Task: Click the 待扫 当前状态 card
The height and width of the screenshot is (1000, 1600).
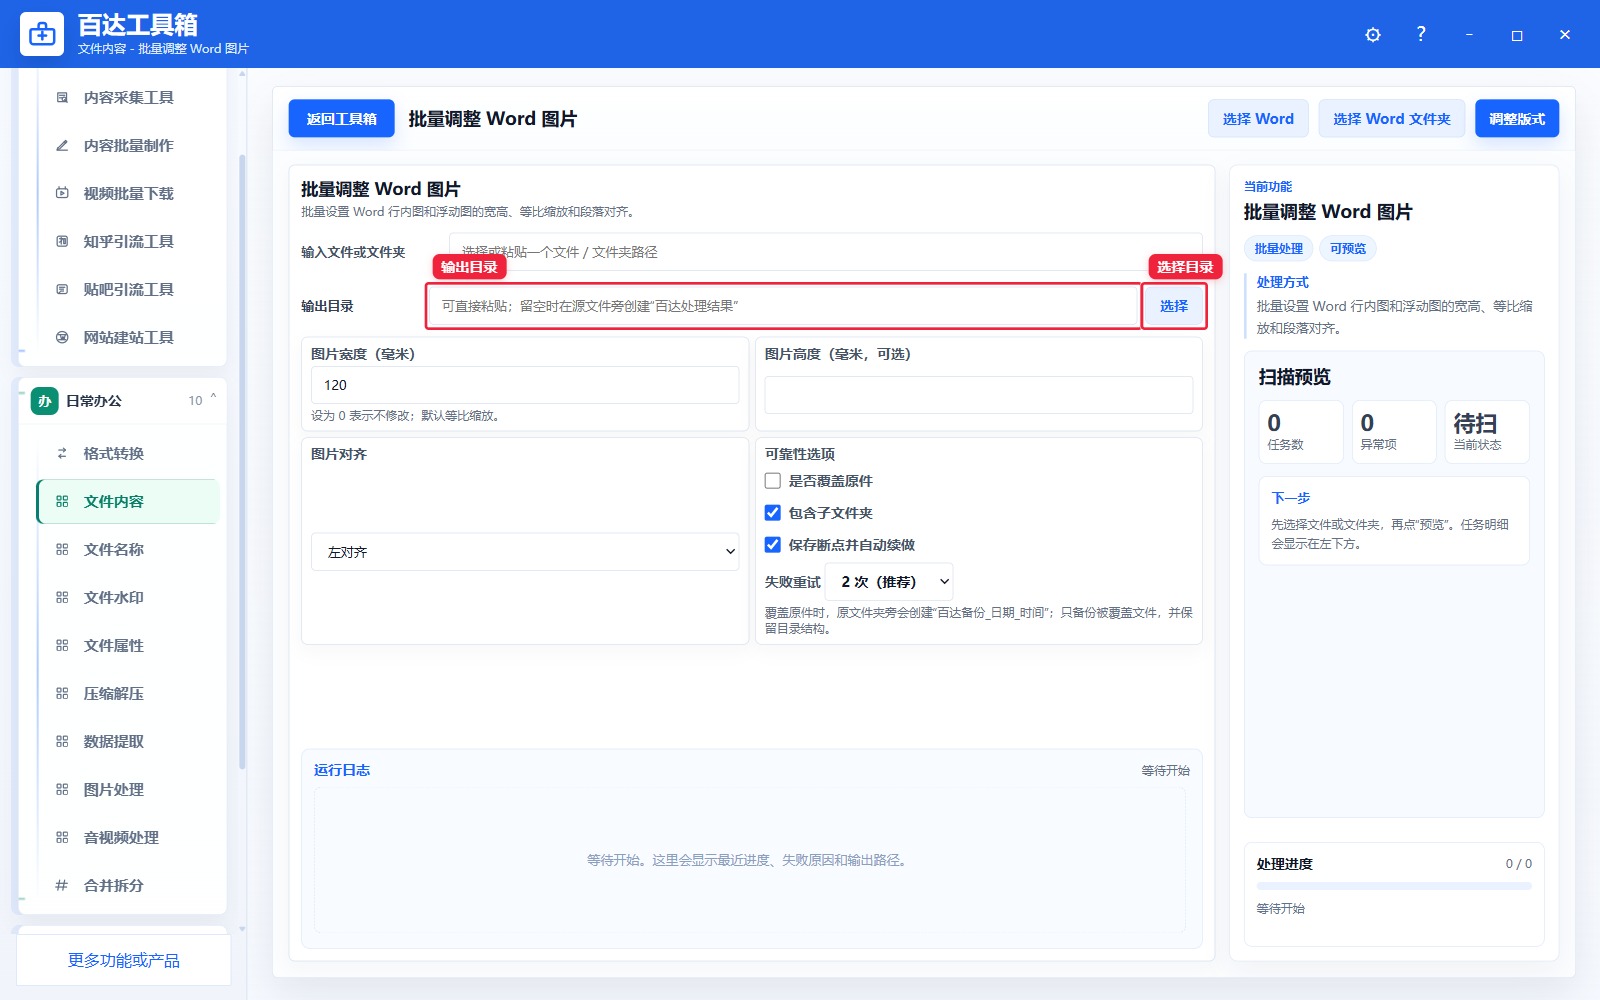Action: (1487, 432)
